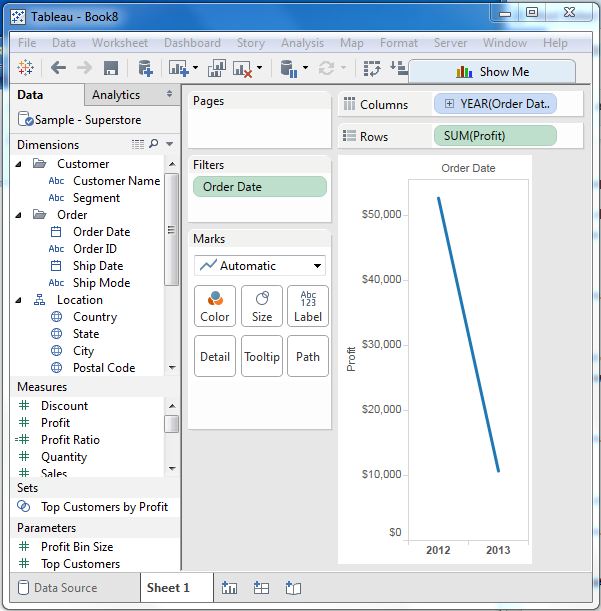Image resolution: width=601 pixels, height=611 pixels.
Task: Open the Tooltip marks card
Action: 261,356
